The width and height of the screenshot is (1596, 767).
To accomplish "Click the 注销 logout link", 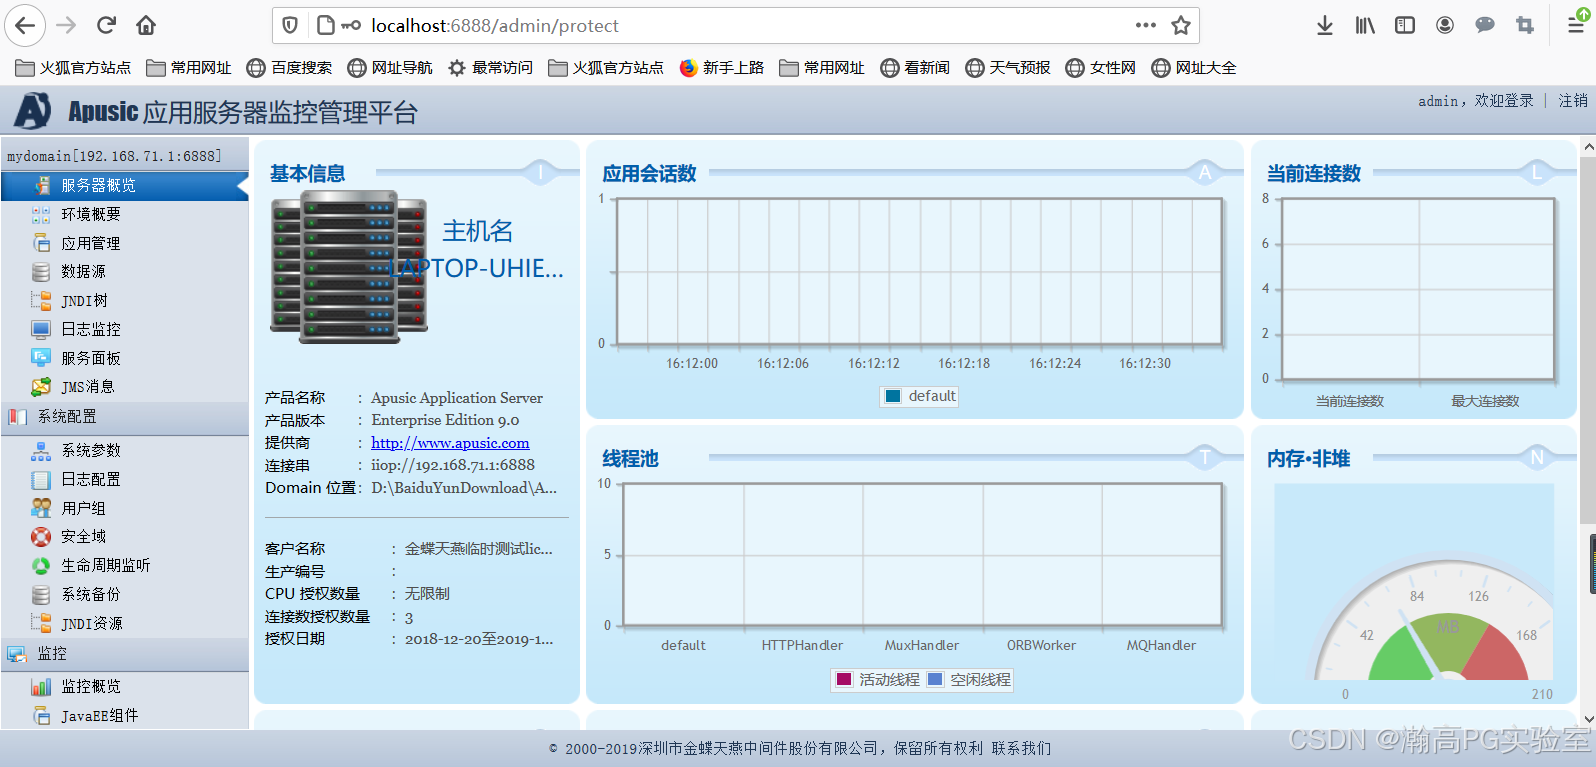I will [1573, 101].
